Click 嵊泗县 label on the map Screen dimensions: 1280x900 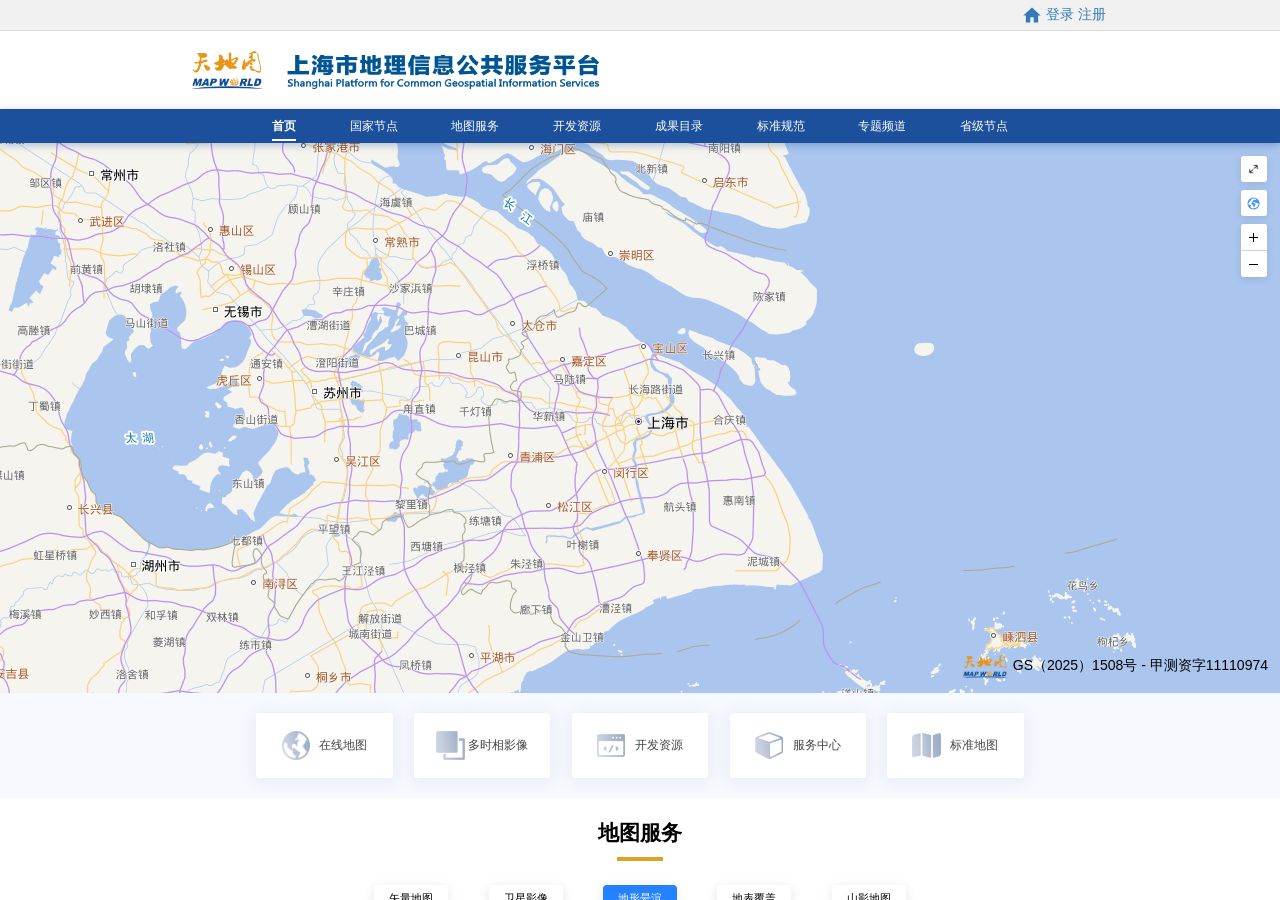1020,637
